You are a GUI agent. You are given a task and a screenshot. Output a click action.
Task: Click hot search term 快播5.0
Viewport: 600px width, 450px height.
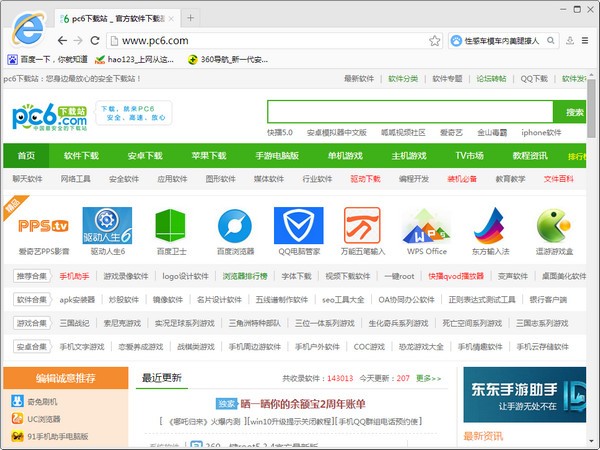click(280, 132)
